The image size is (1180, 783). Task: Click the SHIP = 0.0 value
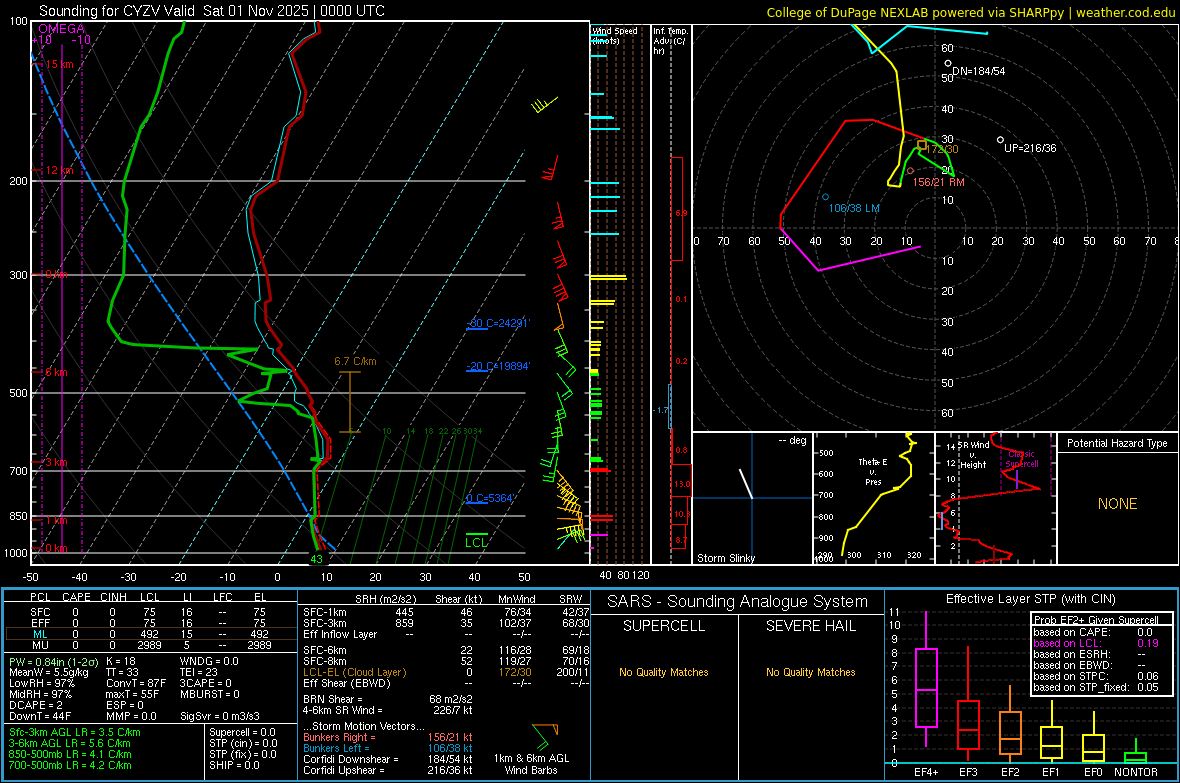click(234, 765)
